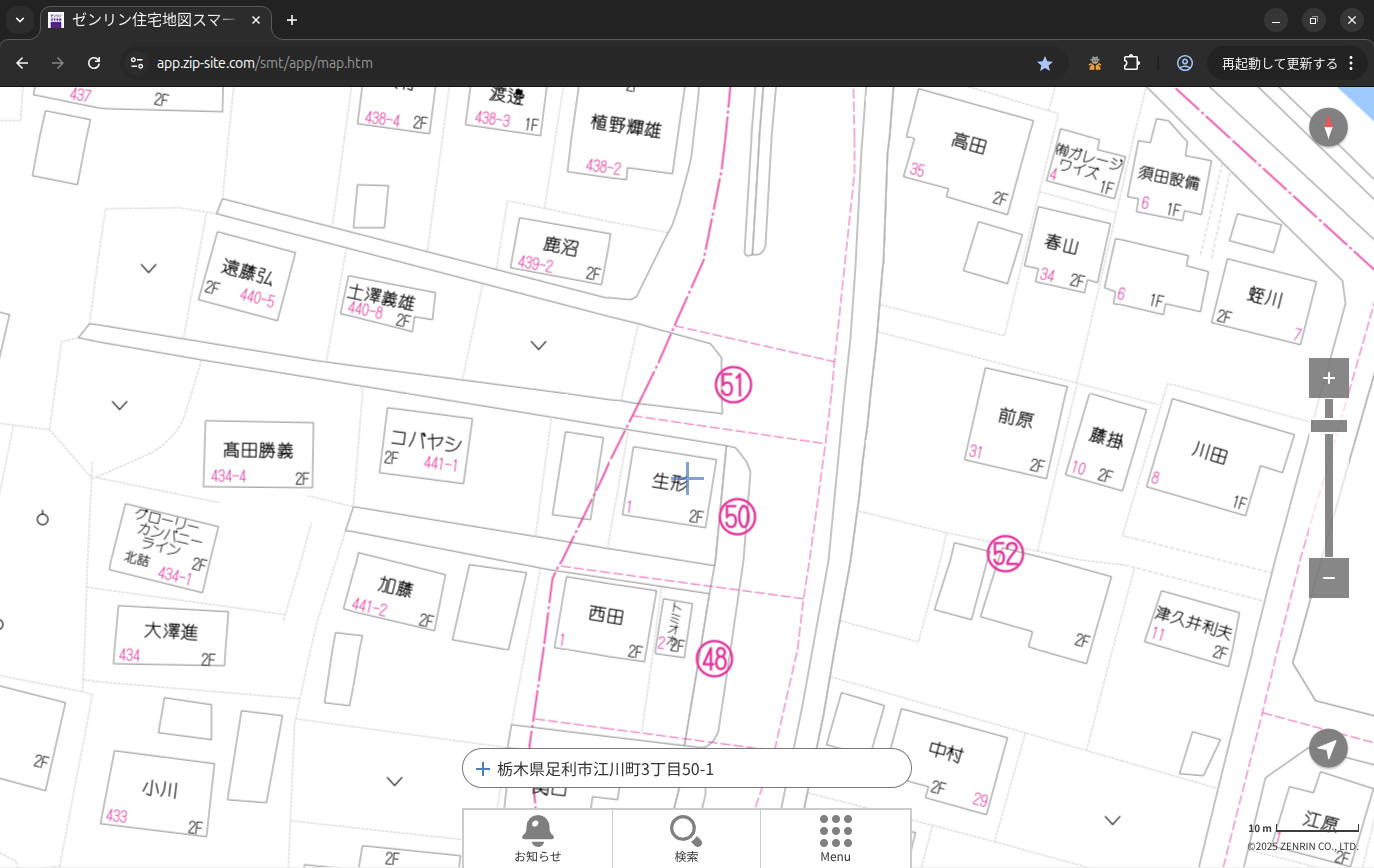Screen dimensions: 1374x868
Task: Click the 加藤 building label
Action: [x=395, y=586]
